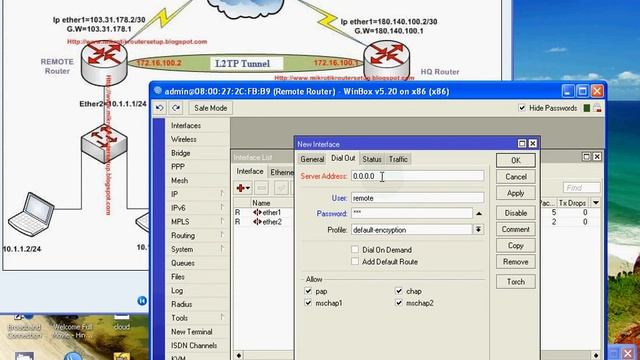Viewport: 640px width, 360px height.
Task: Uncheck the mschap2 authentication option
Action: pyautogui.click(x=399, y=303)
